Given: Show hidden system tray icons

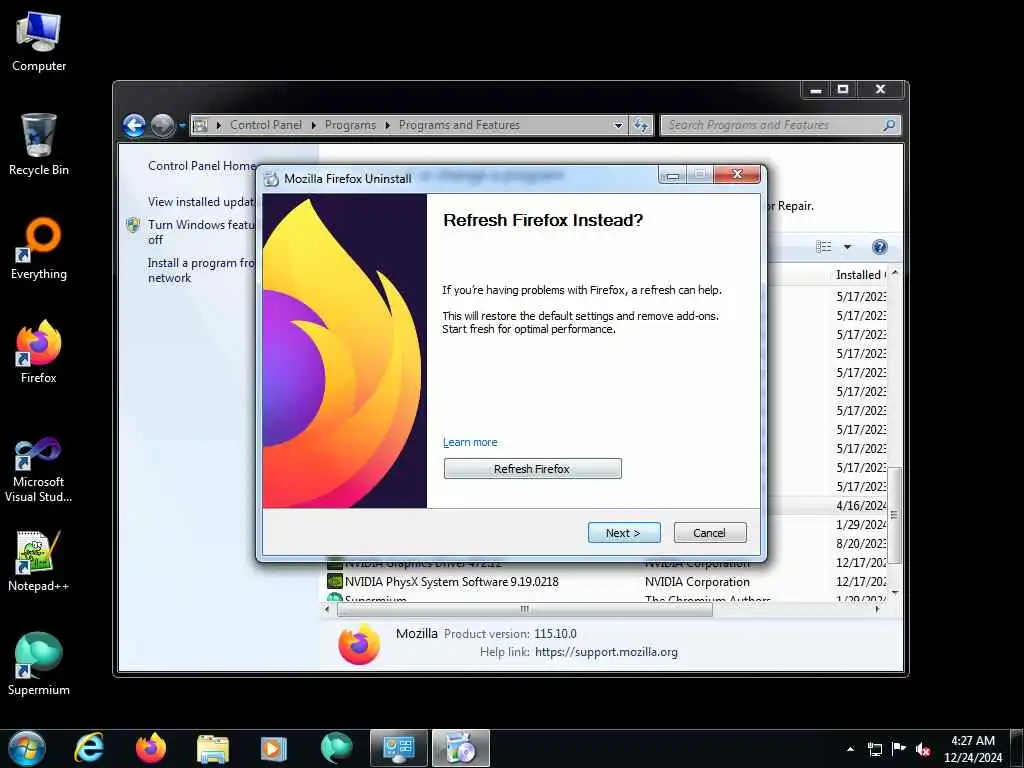Looking at the screenshot, I should coord(850,749).
